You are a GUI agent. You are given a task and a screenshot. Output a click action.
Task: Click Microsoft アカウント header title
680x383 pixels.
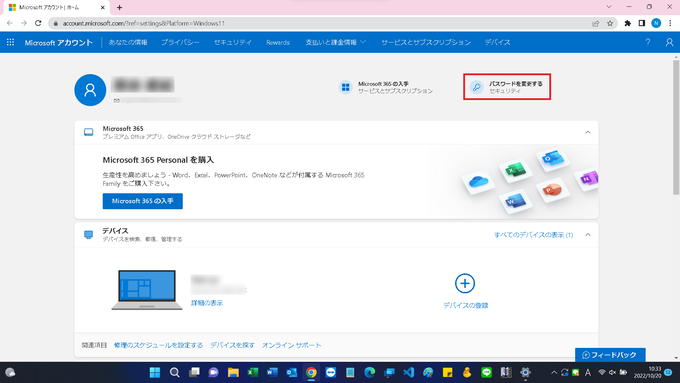click(x=59, y=42)
